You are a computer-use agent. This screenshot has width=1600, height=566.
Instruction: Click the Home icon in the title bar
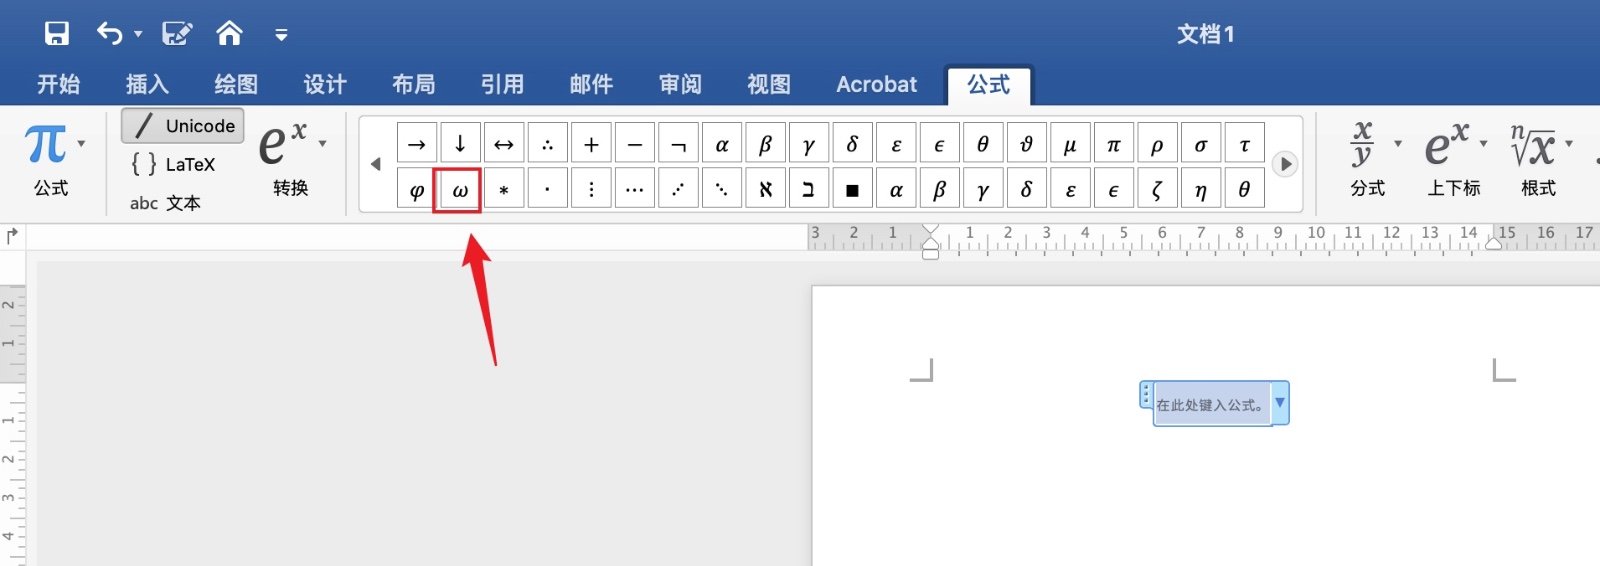(x=229, y=34)
